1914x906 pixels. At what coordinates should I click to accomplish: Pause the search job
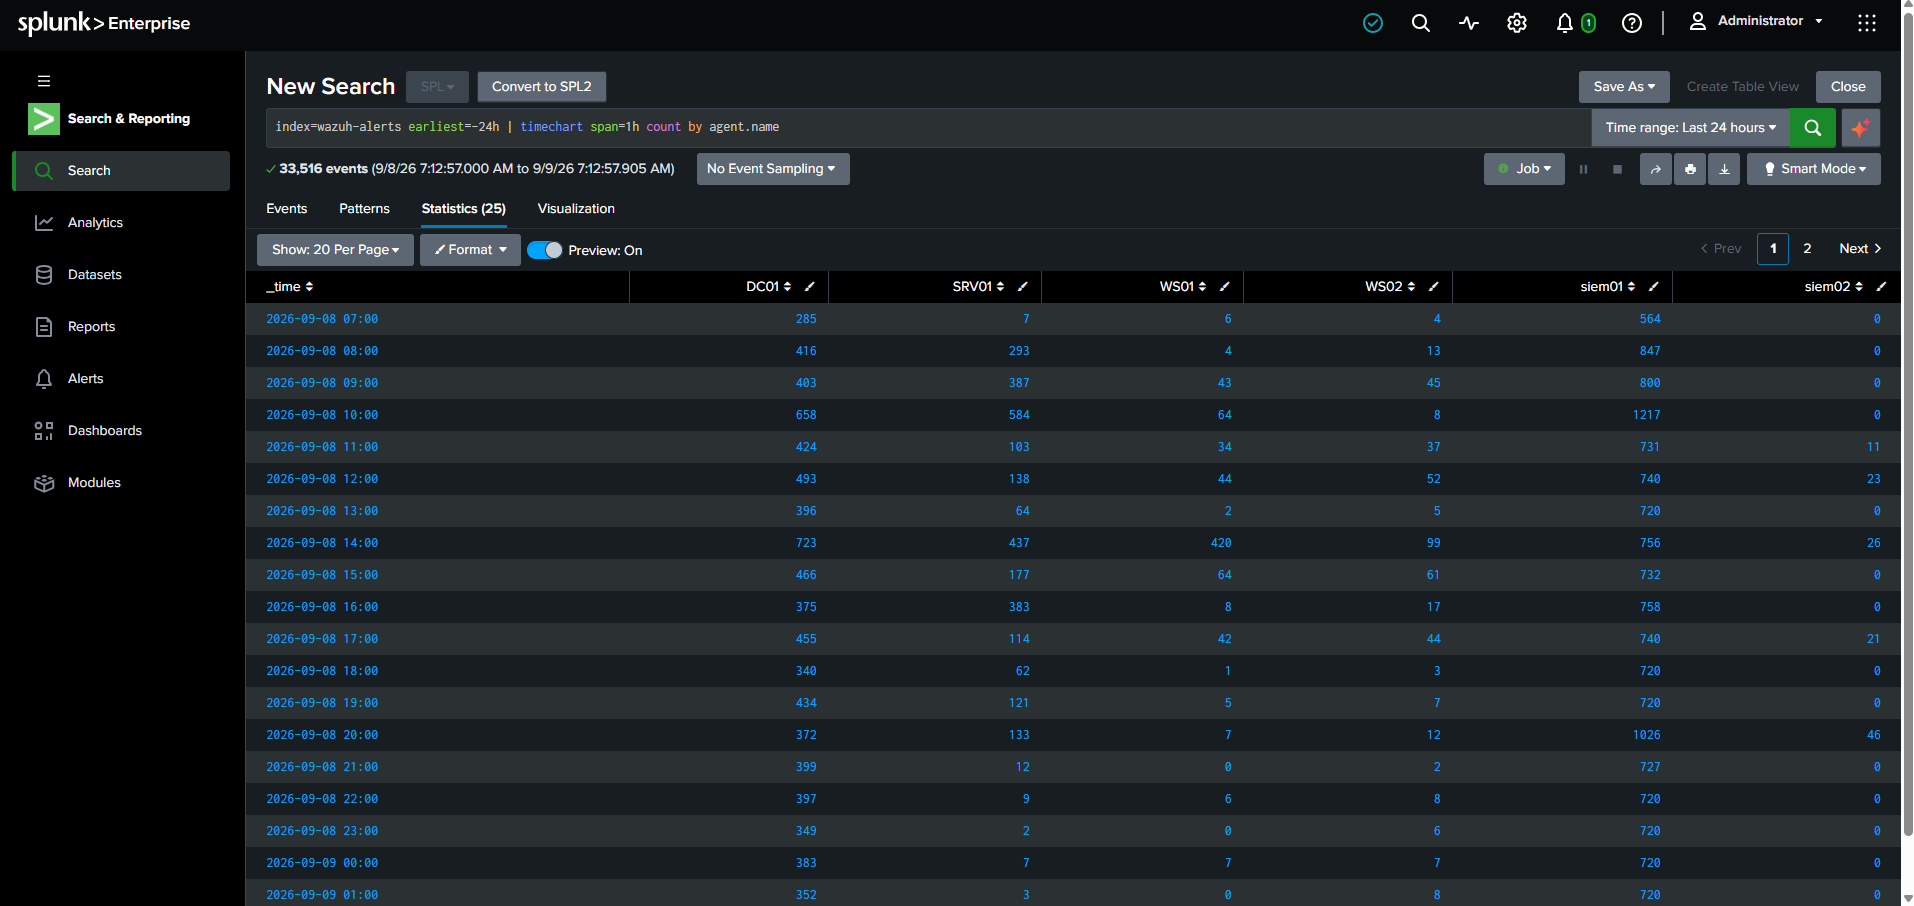point(1583,169)
